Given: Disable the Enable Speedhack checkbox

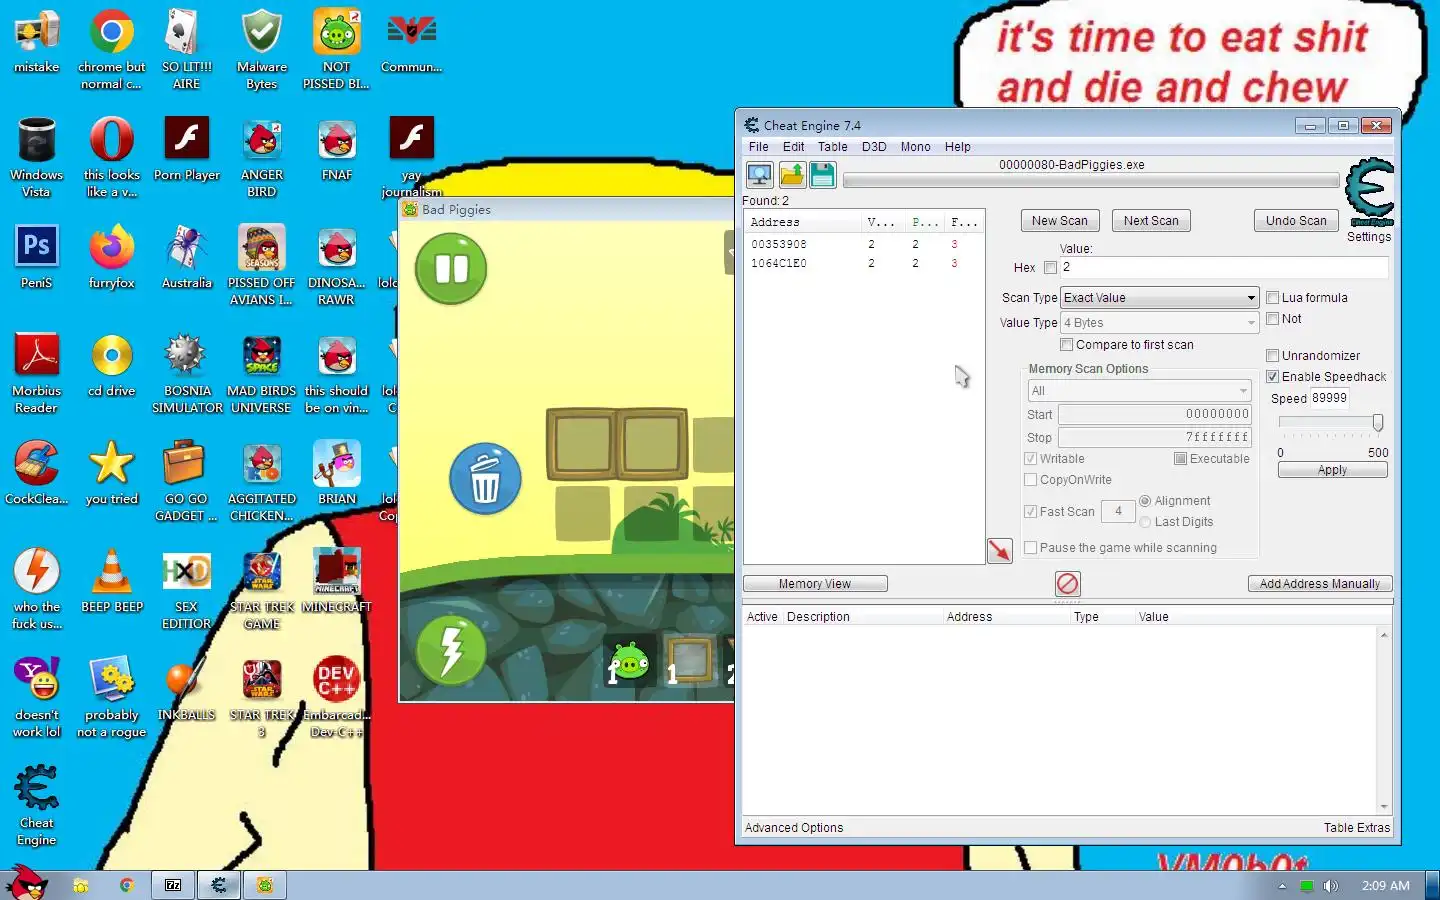Looking at the screenshot, I should [1273, 377].
